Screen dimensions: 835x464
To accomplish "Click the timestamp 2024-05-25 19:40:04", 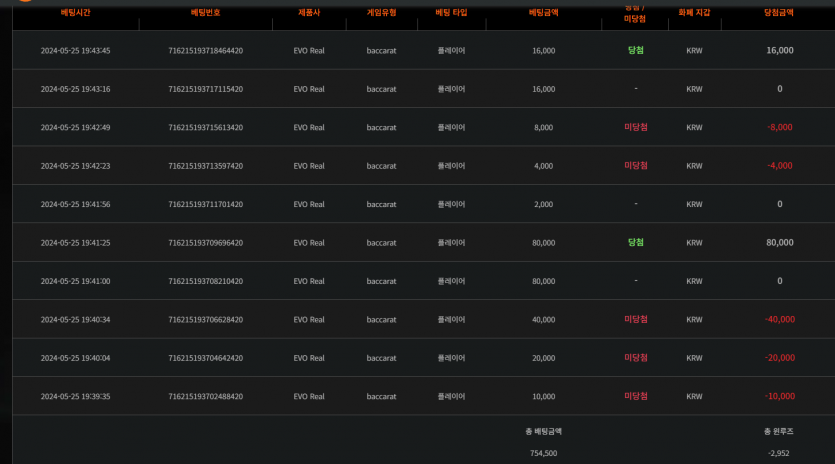I will coord(76,358).
